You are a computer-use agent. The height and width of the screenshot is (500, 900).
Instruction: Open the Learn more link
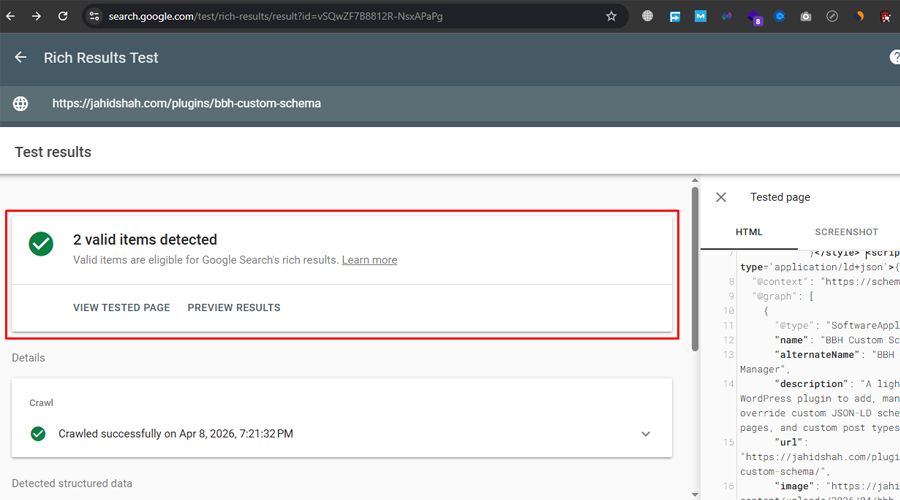click(369, 260)
